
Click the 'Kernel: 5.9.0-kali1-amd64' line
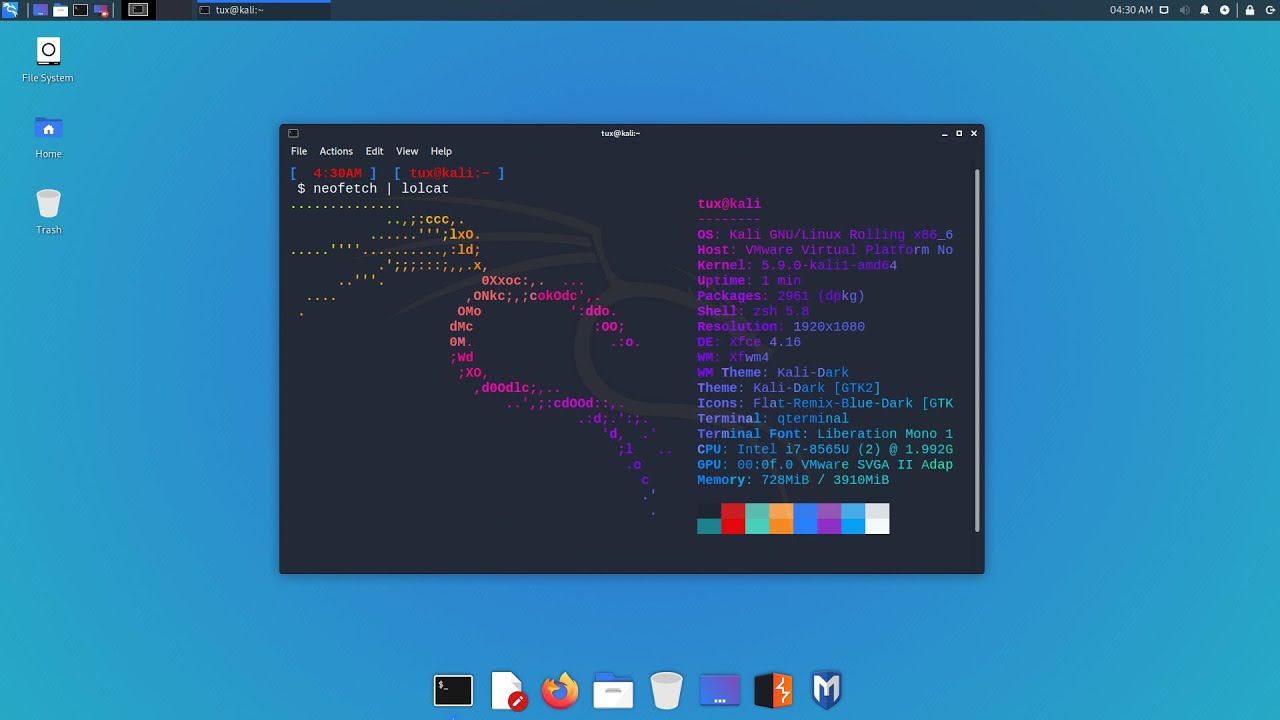click(x=797, y=266)
